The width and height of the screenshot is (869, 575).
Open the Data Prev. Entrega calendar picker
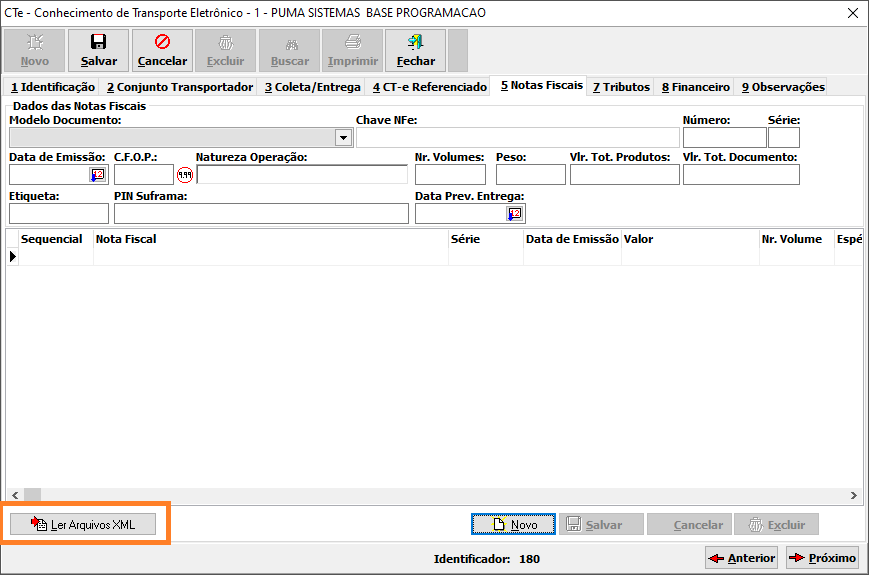pyautogui.click(x=514, y=214)
